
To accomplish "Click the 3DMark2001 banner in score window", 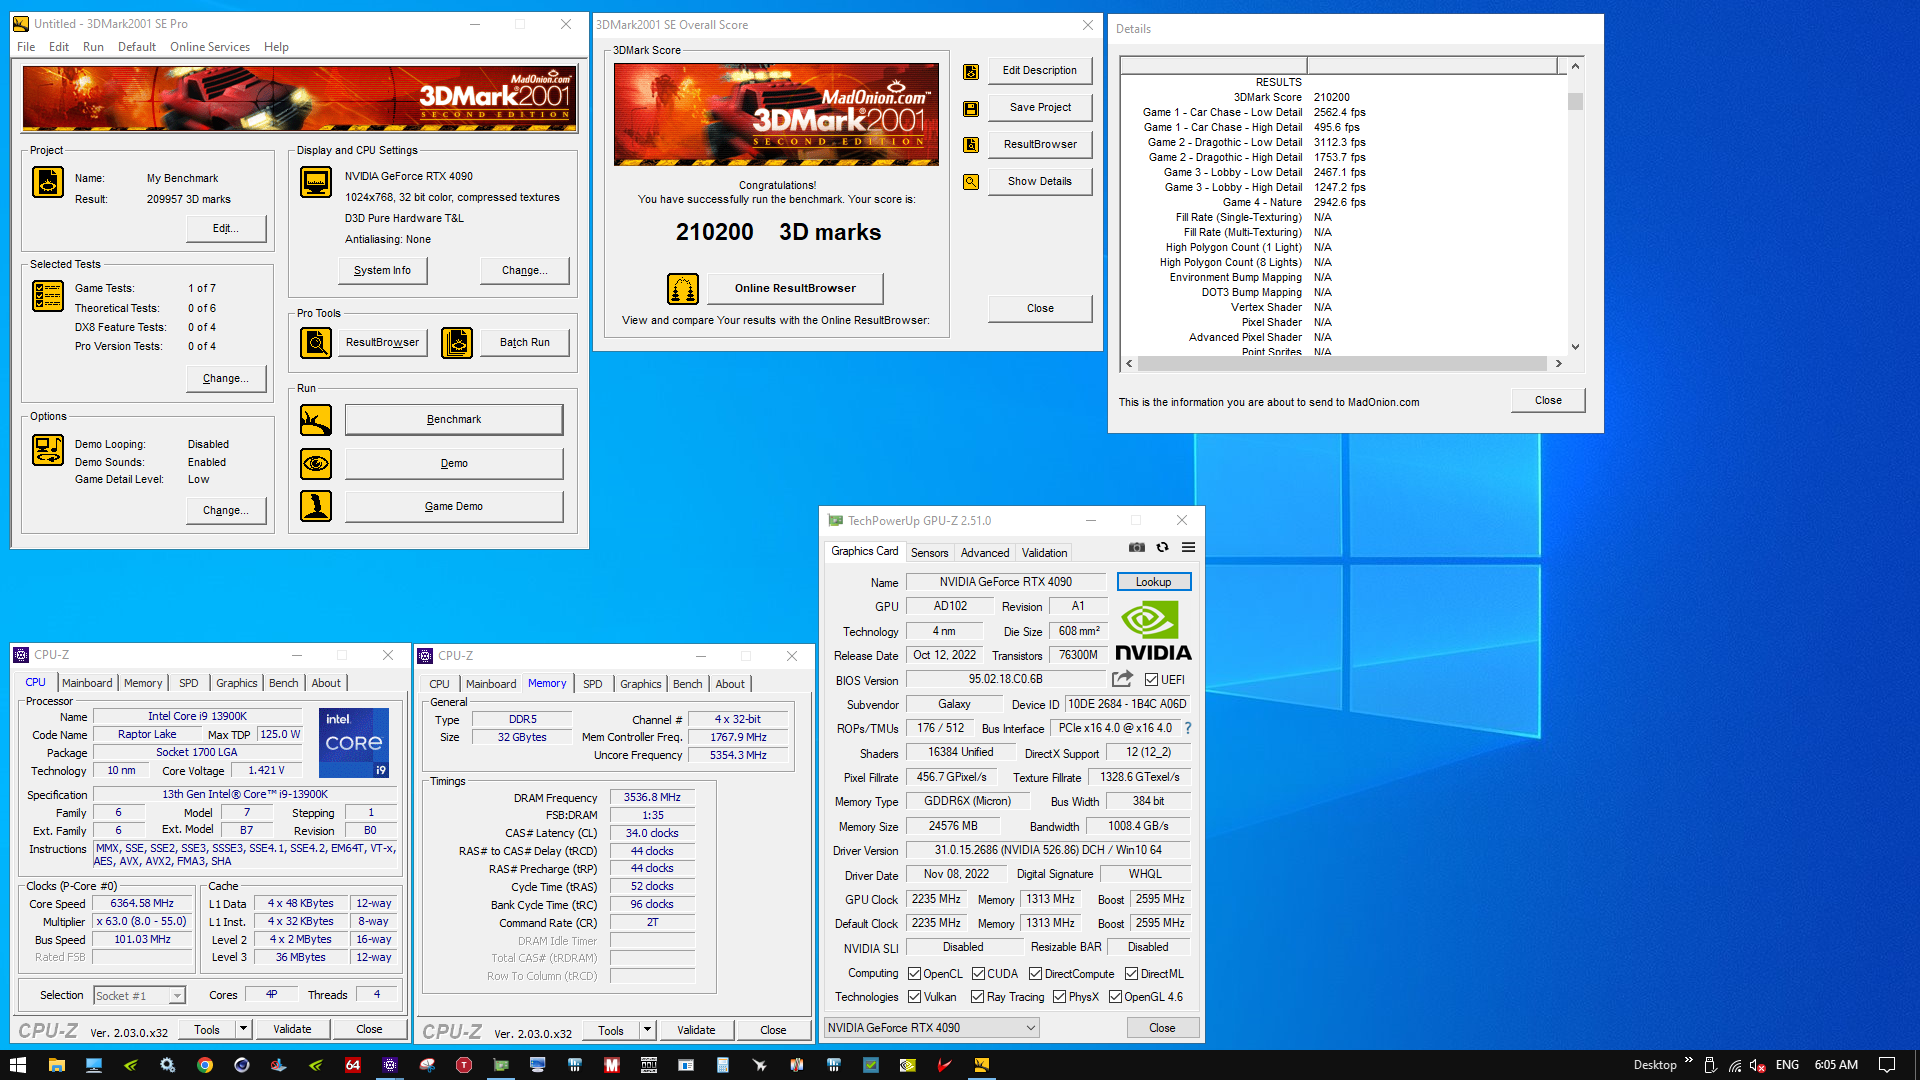I will (x=776, y=114).
